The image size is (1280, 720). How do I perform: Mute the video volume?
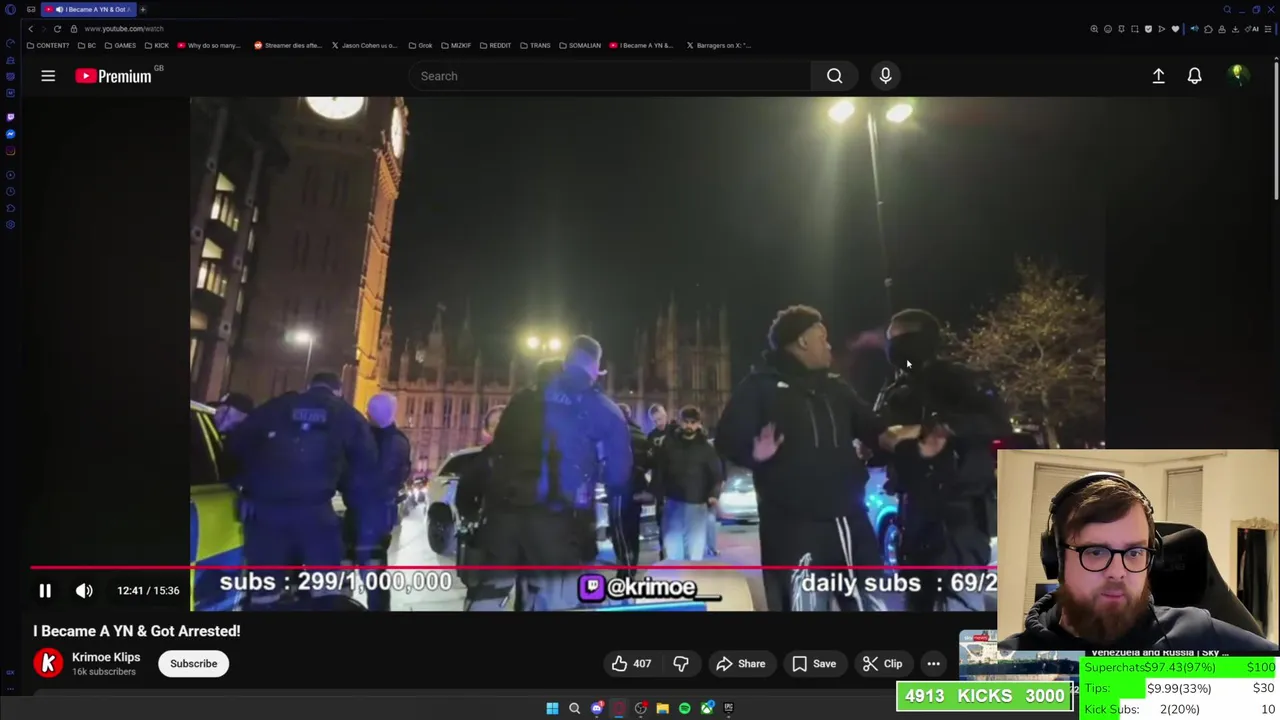[x=84, y=591]
